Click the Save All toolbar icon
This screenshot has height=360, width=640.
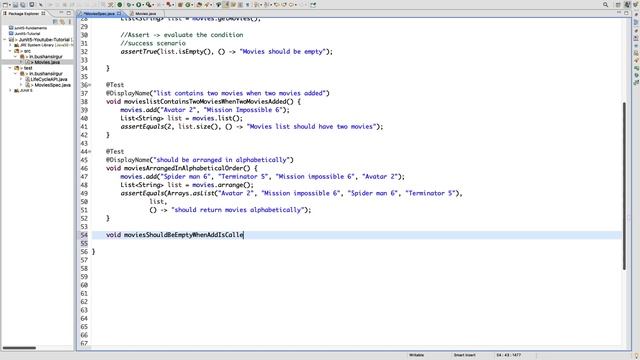[22, 5]
